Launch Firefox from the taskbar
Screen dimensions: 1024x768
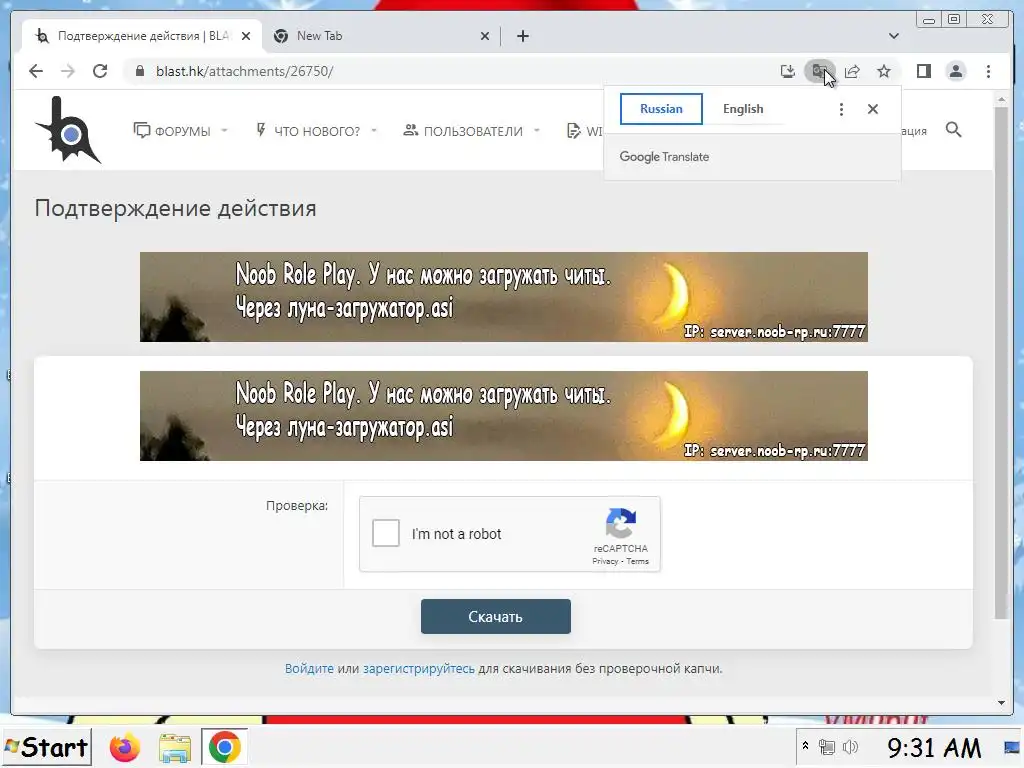[x=125, y=747]
